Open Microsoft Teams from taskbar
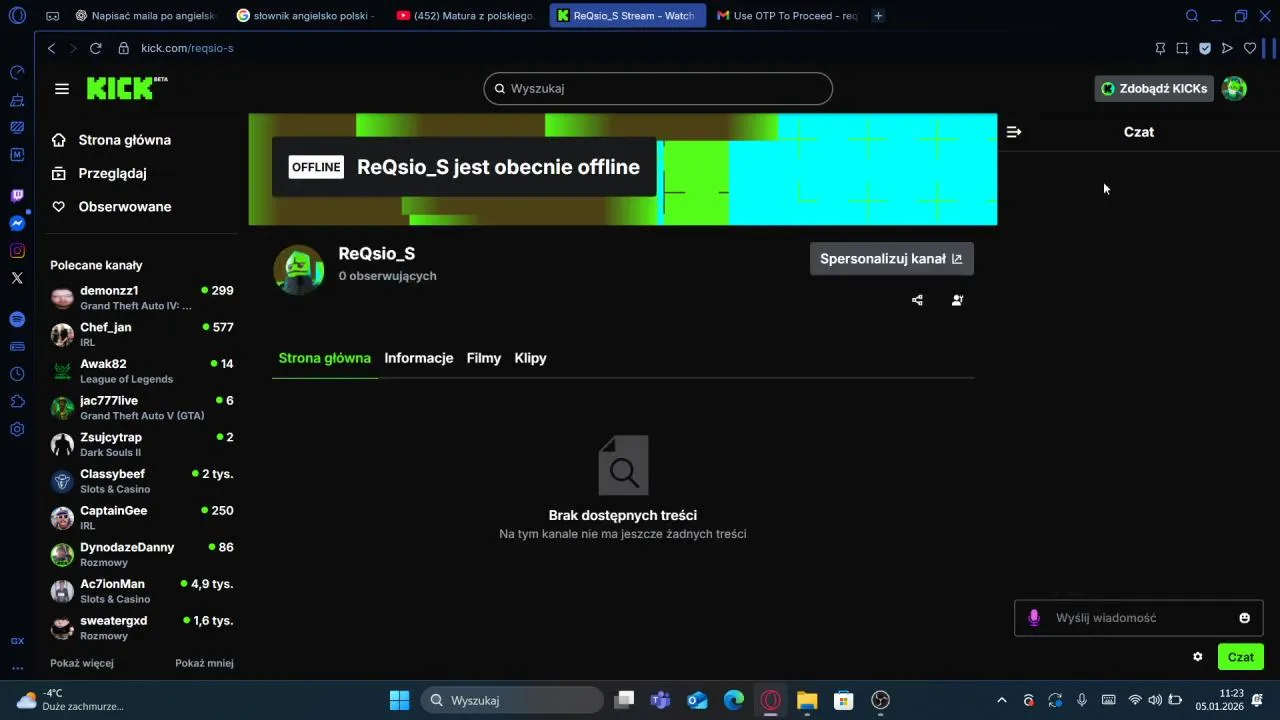 click(x=660, y=700)
